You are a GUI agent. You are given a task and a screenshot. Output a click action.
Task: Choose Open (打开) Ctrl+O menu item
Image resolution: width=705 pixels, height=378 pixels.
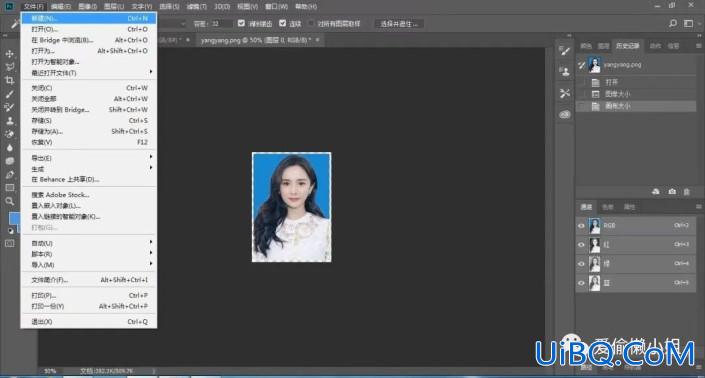pos(89,29)
